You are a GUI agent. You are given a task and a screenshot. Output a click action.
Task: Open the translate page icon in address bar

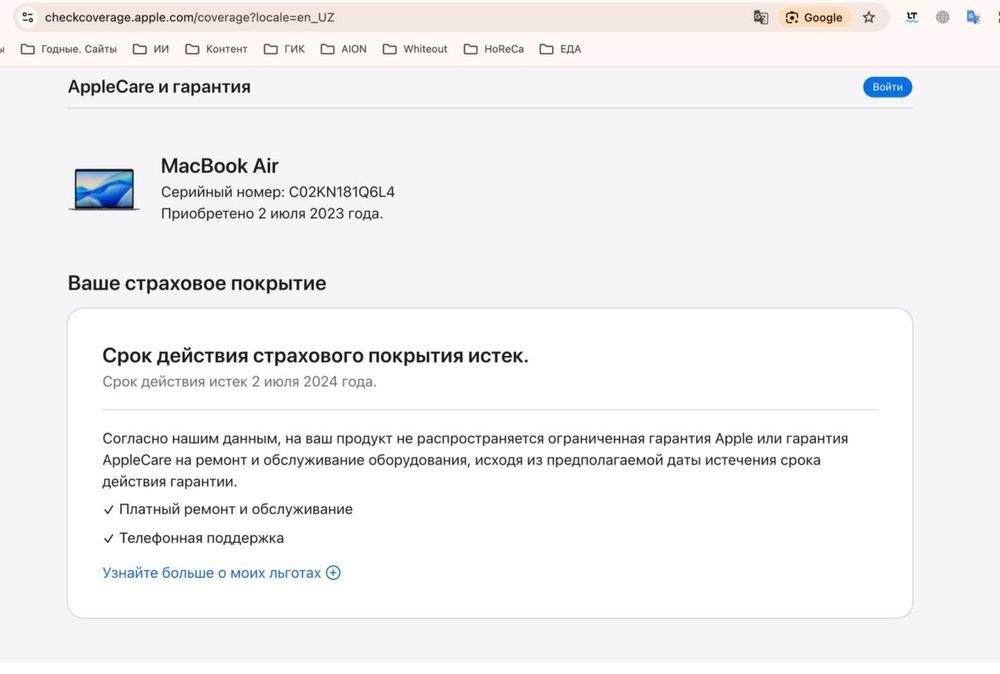coord(760,17)
